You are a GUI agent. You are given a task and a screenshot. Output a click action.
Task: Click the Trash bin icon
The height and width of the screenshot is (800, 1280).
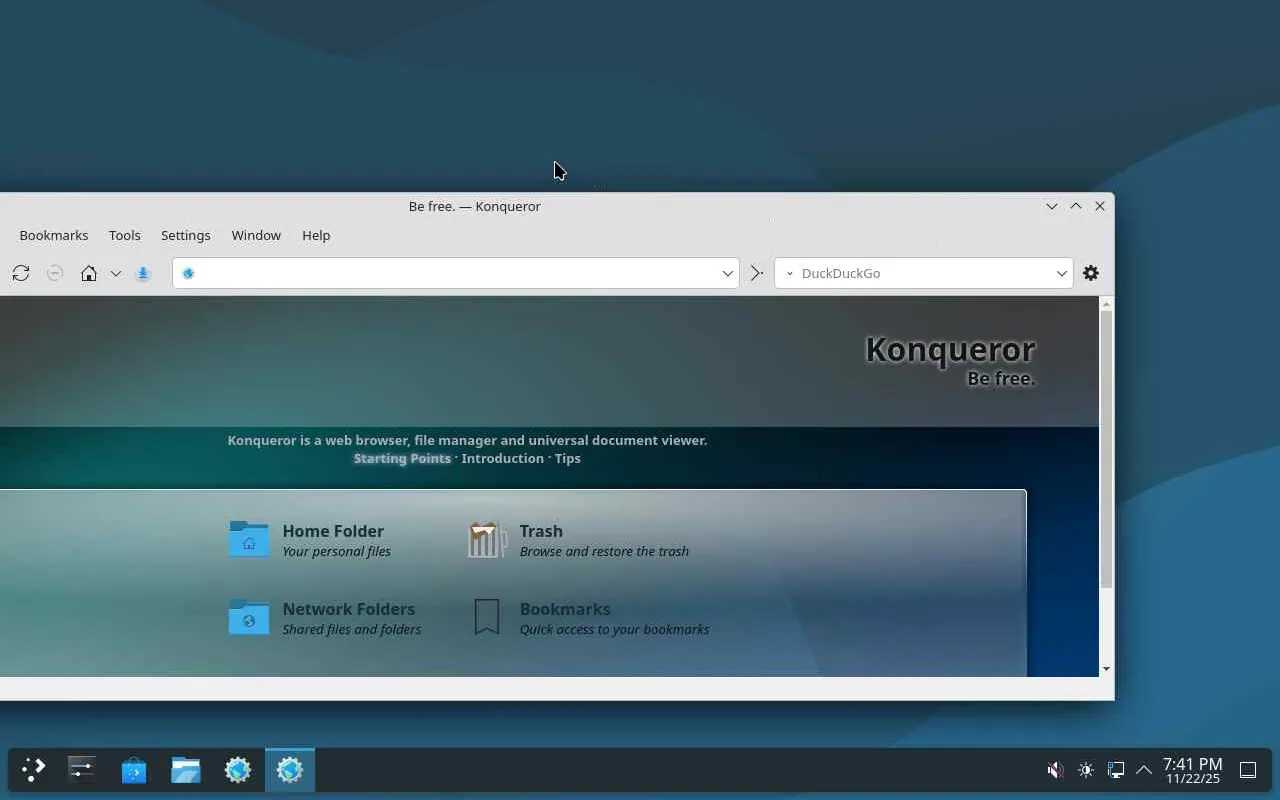click(487, 540)
